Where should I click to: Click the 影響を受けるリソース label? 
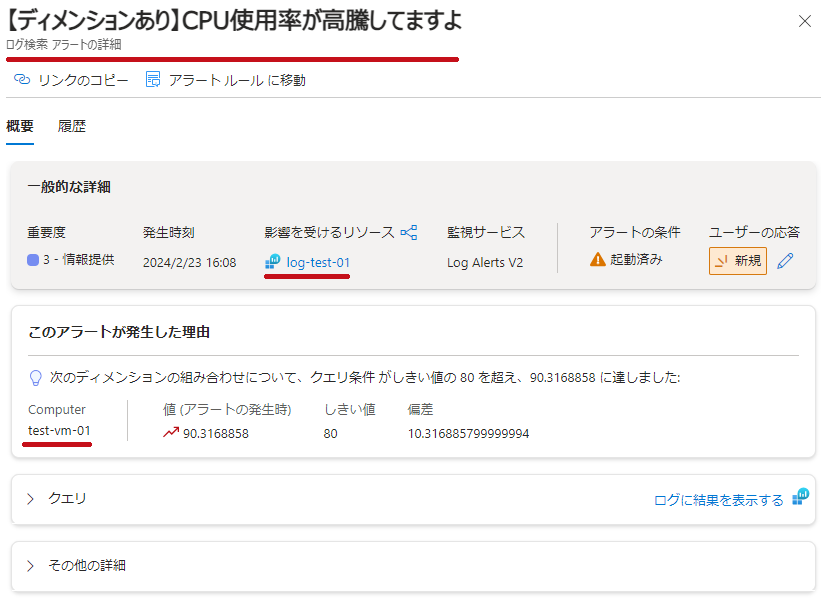(x=330, y=233)
